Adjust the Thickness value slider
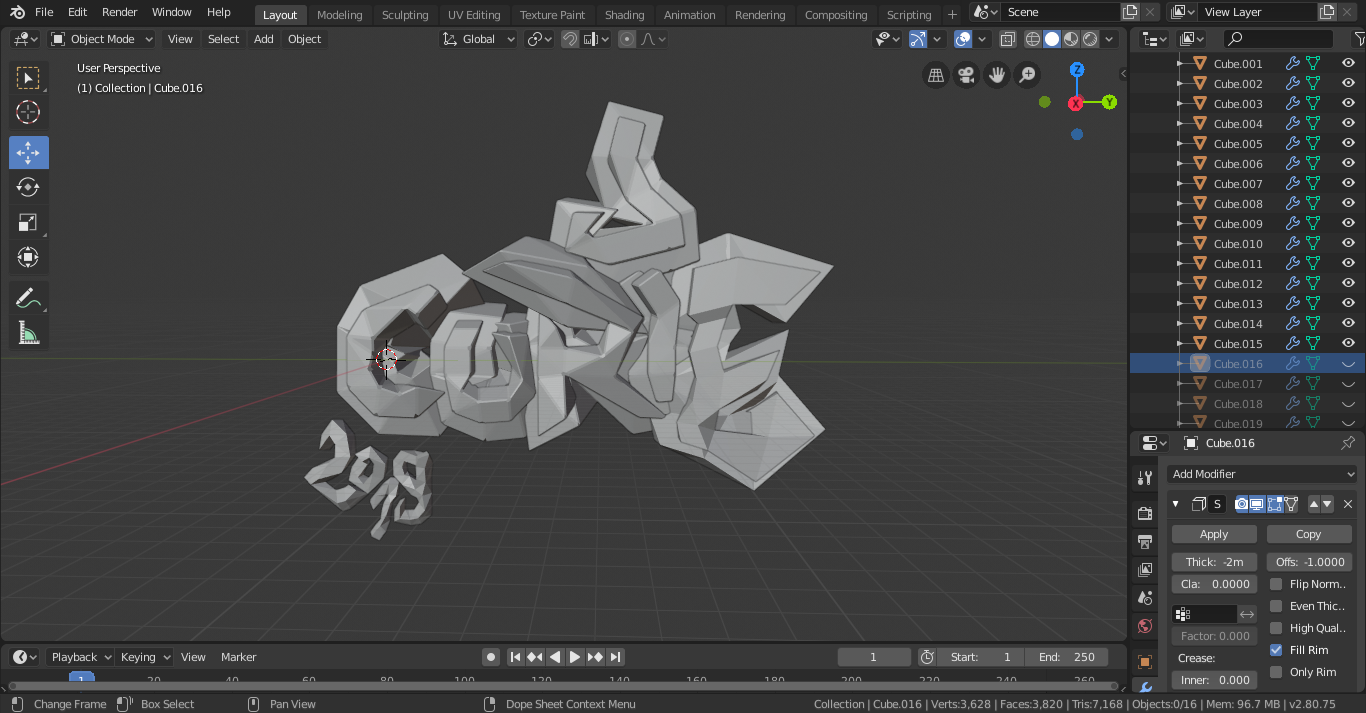Viewport: 1366px width, 713px height. click(x=1214, y=562)
